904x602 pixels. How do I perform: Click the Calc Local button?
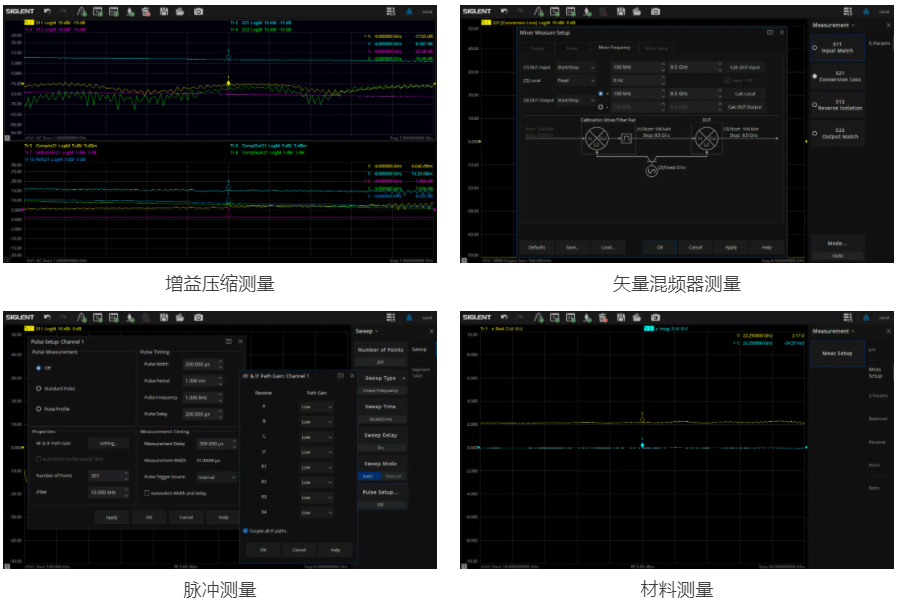click(x=743, y=93)
